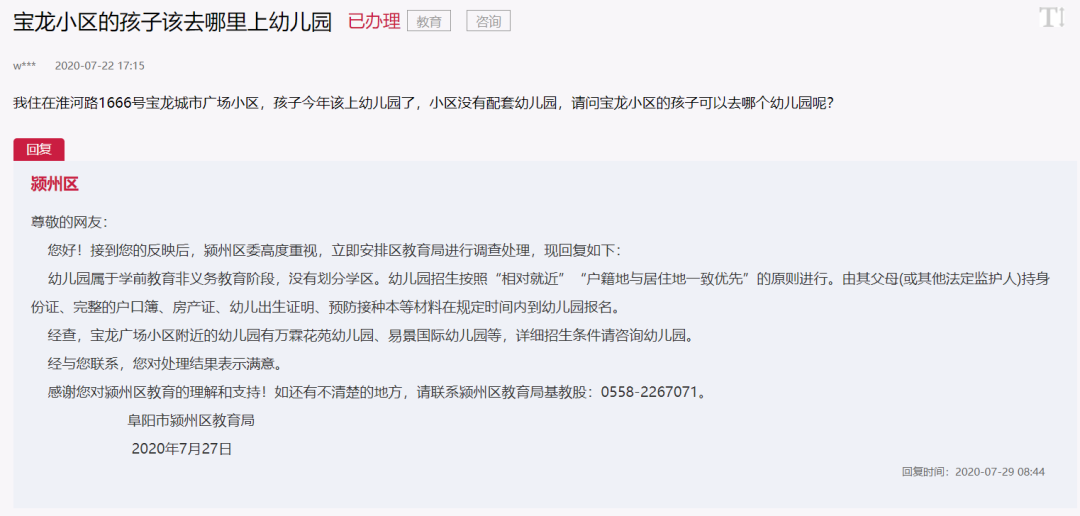Screen dimensions: 1080x516
Task: Select the 教育 tag
Action: [x=429, y=21]
